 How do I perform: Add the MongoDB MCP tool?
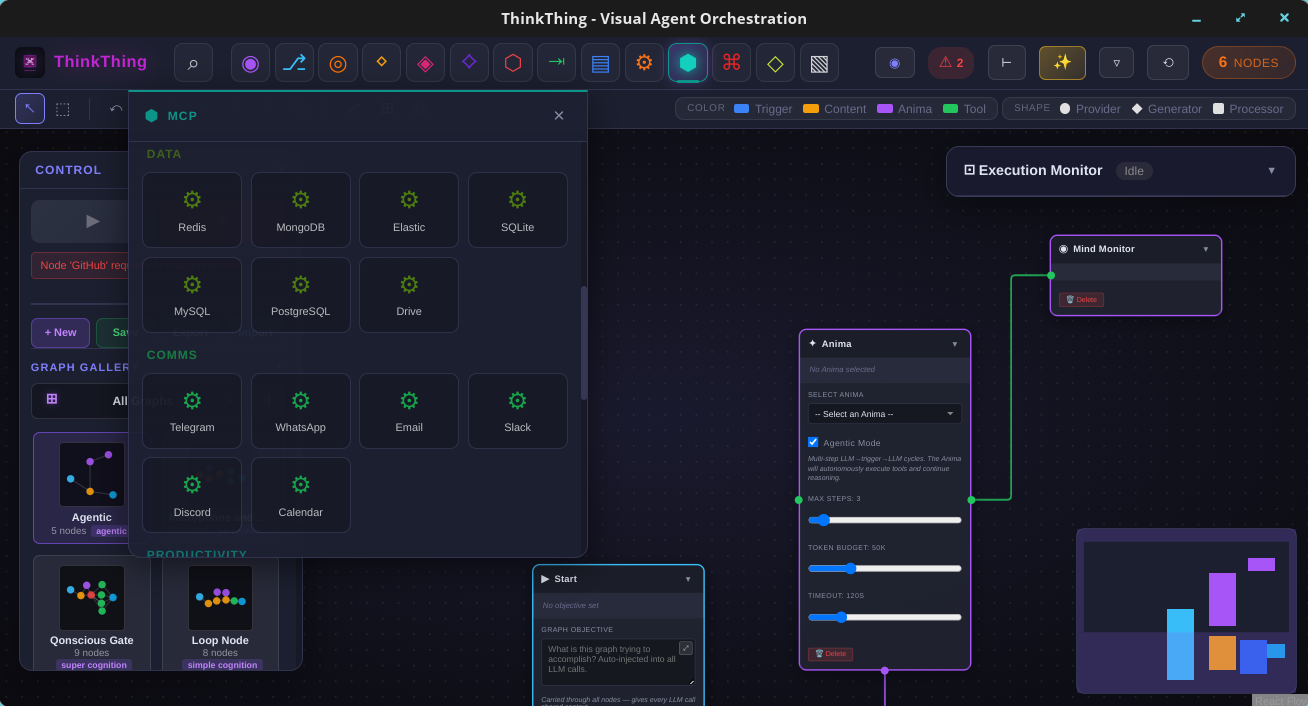[300, 210]
